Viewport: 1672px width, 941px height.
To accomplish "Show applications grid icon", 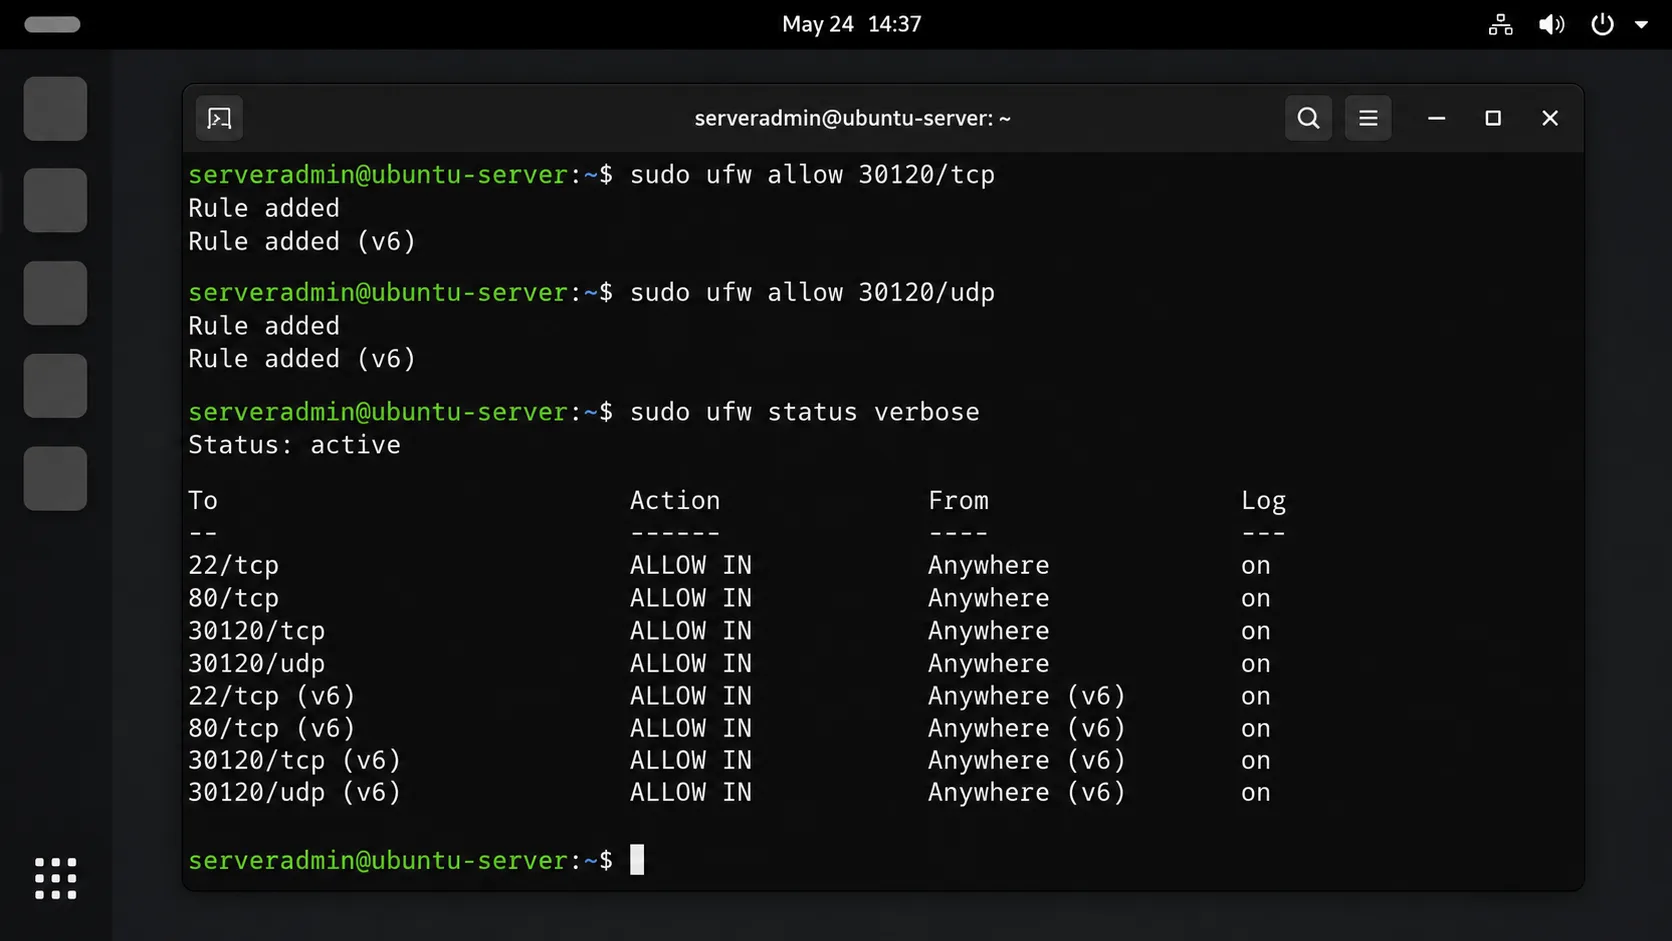I will (56, 878).
